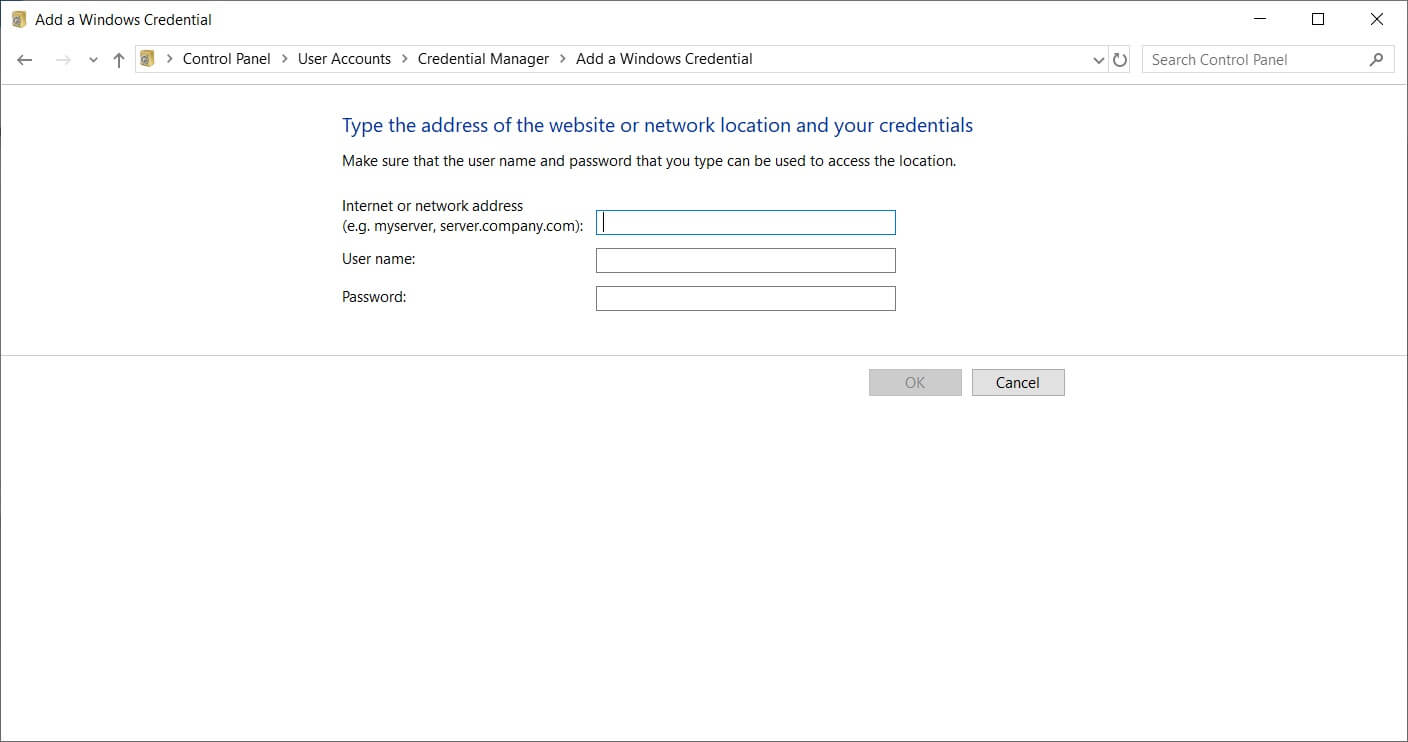Go back using the Back arrow
Screen dimensions: 1408x742
25,60
